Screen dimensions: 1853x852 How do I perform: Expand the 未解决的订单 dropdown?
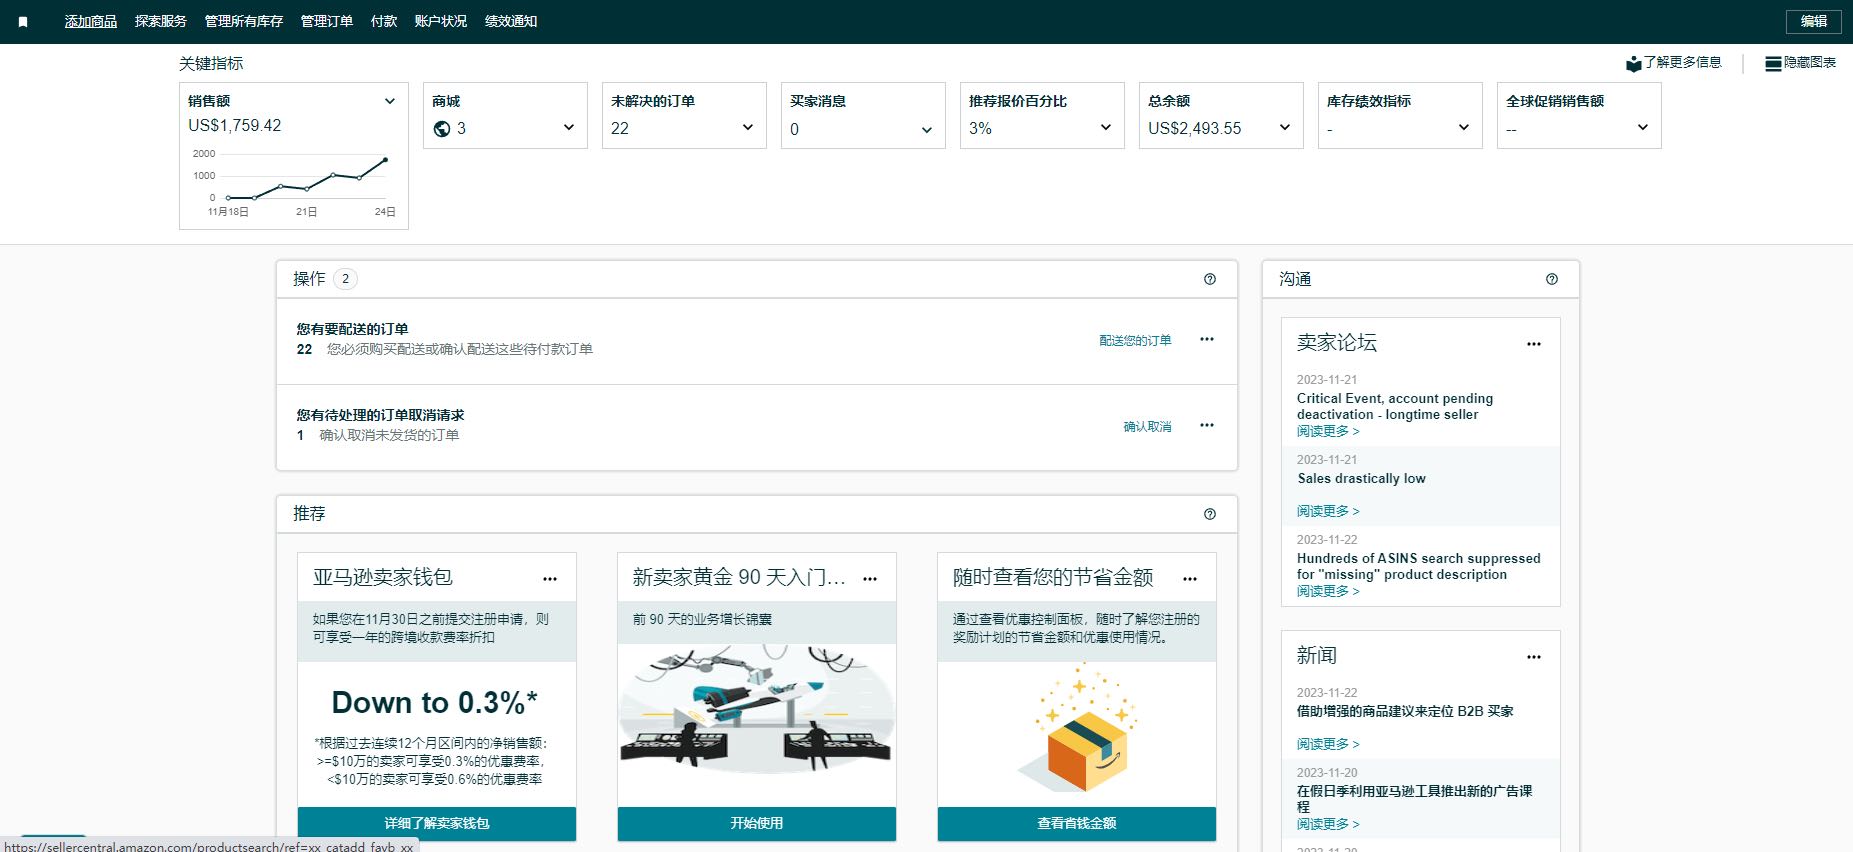(x=748, y=128)
